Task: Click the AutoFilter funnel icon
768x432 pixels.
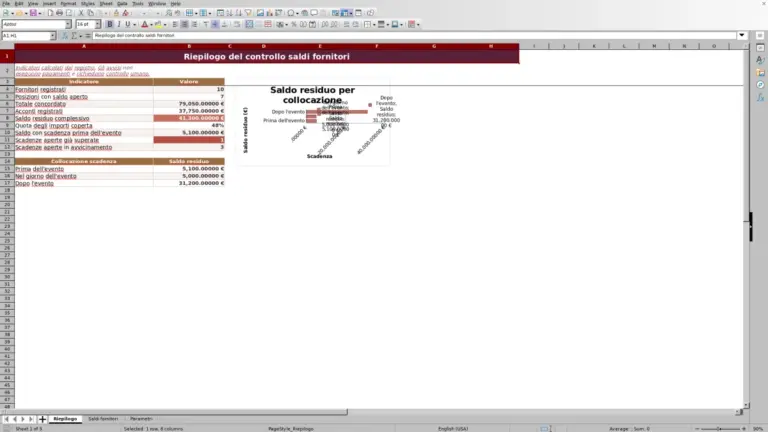Action: point(248,13)
